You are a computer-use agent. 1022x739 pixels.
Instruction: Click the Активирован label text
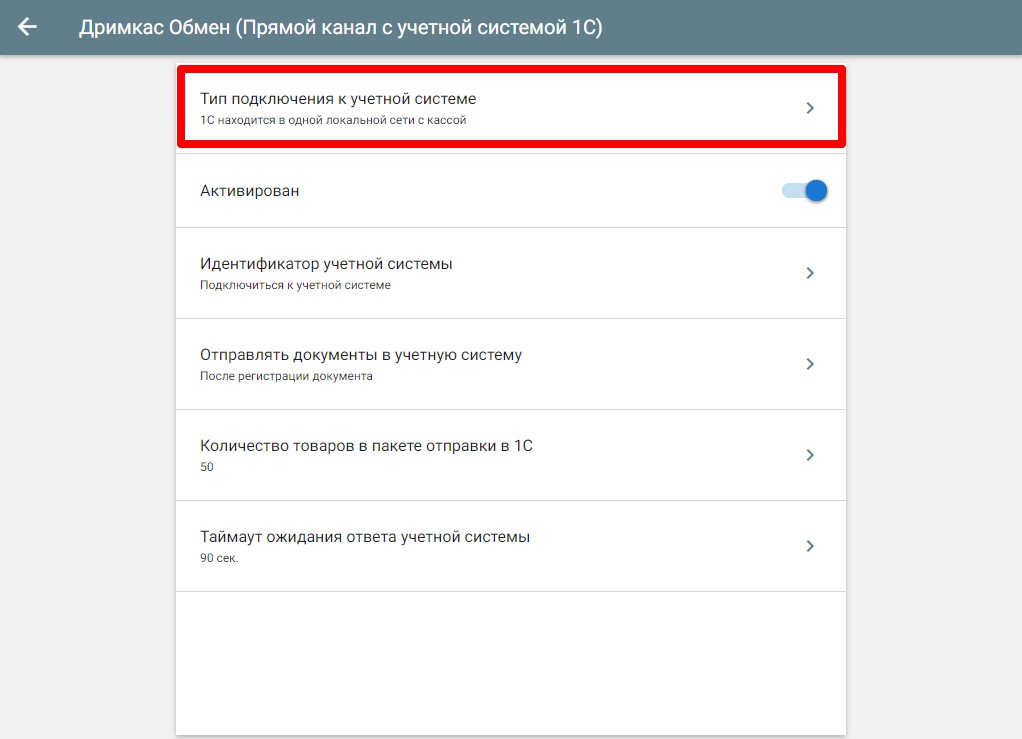[x=249, y=190]
